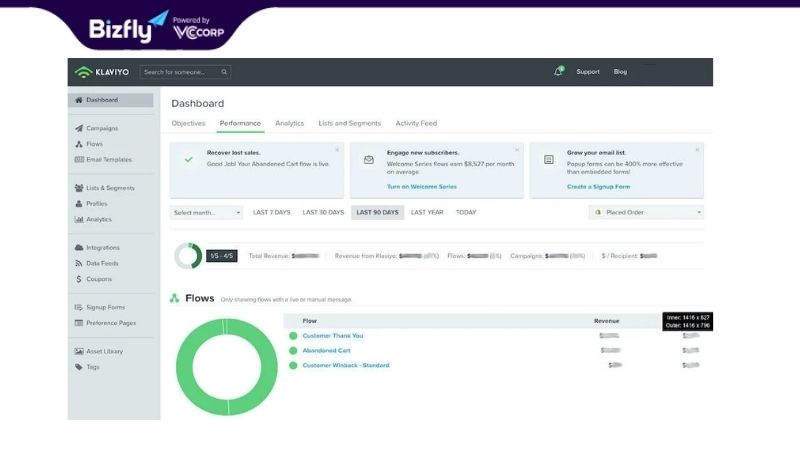Open the notifications bell
This screenshot has width=800, height=450.
(558, 72)
